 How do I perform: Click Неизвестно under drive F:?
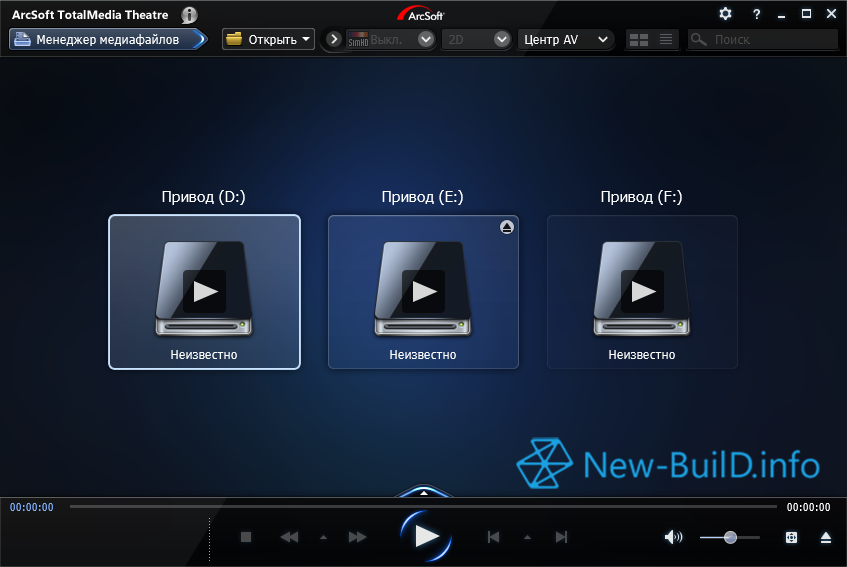642,355
